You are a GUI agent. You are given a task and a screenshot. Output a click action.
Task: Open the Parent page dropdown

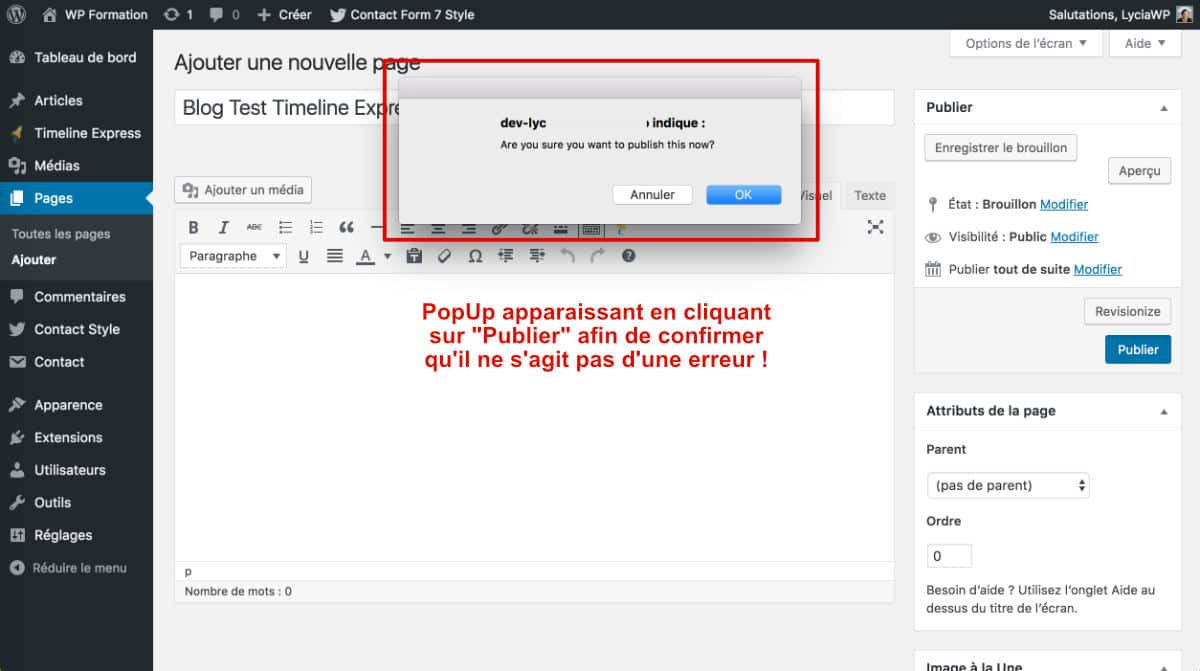pos(1007,485)
